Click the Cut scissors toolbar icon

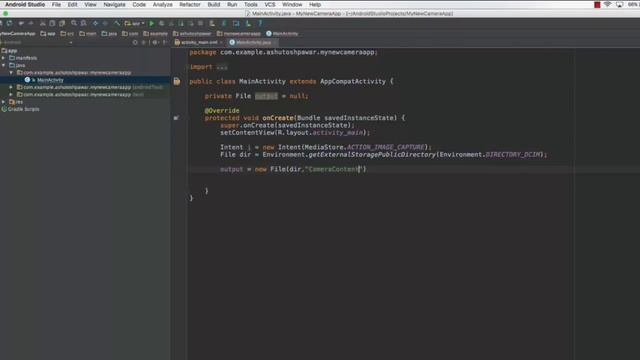pyautogui.click(x=42, y=23)
